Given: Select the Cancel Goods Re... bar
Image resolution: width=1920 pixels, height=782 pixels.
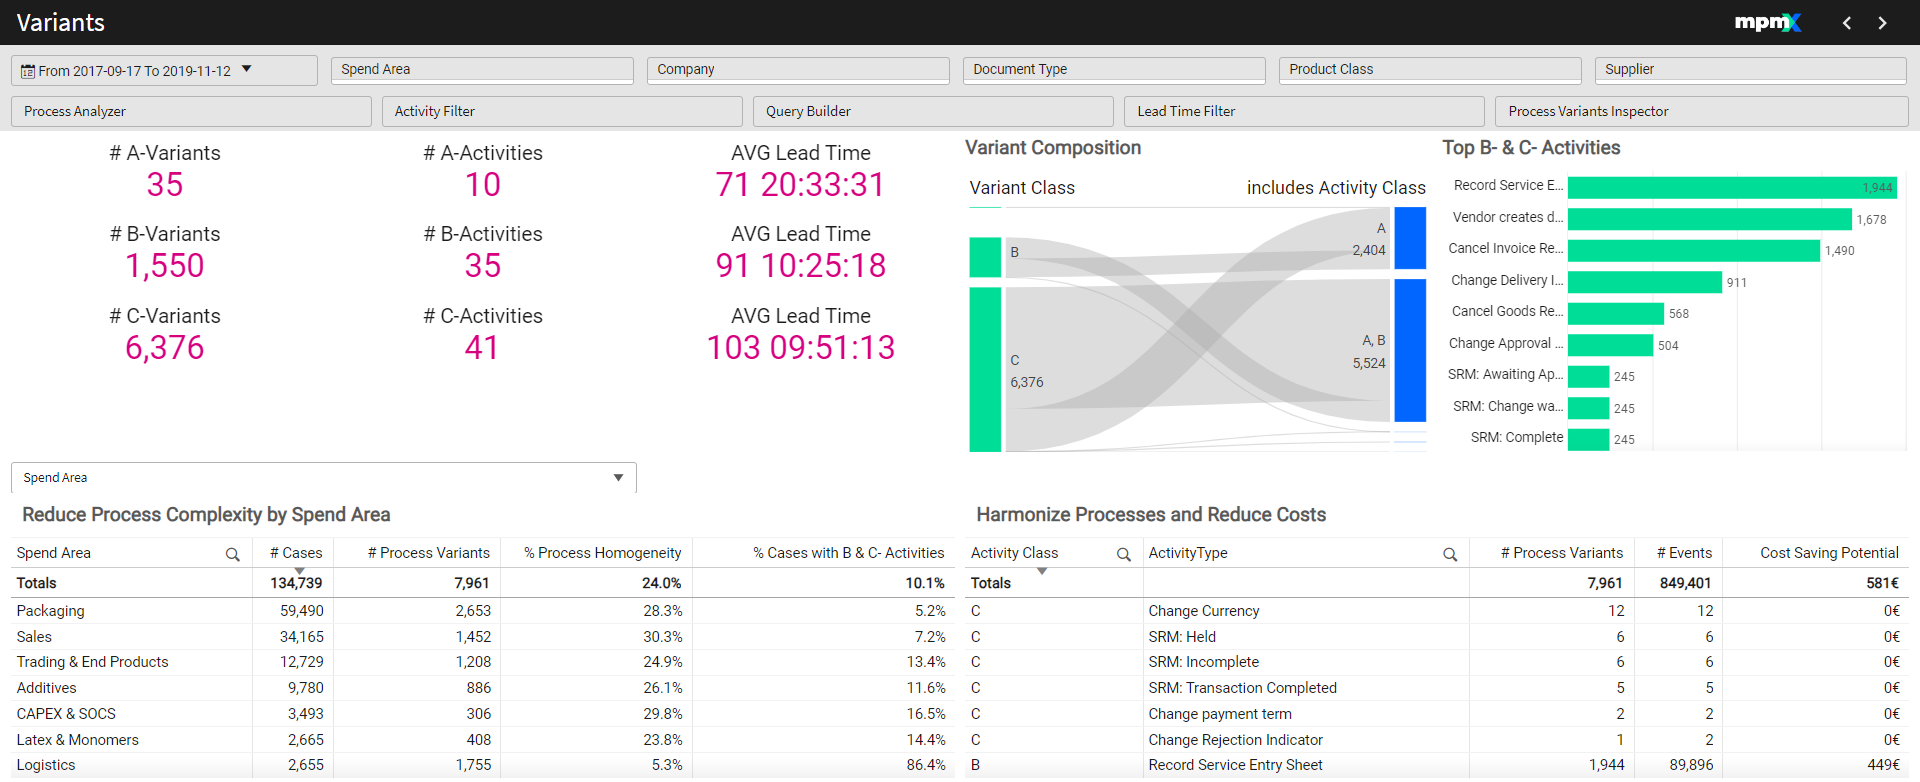Looking at the screenshot, I should point(1616,313).
